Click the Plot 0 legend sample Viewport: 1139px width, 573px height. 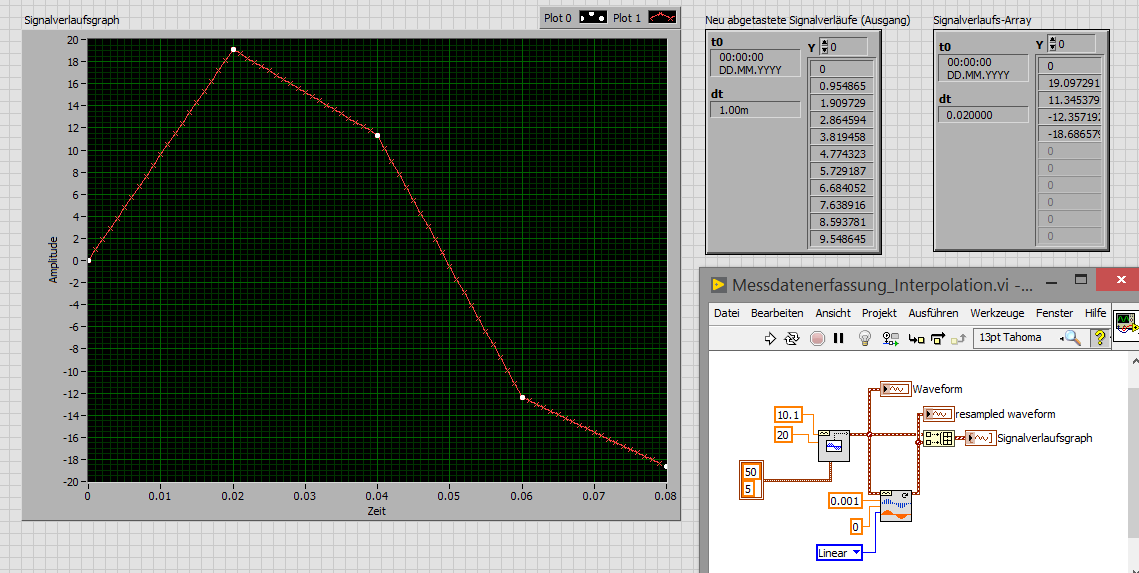tap(594, 17)
